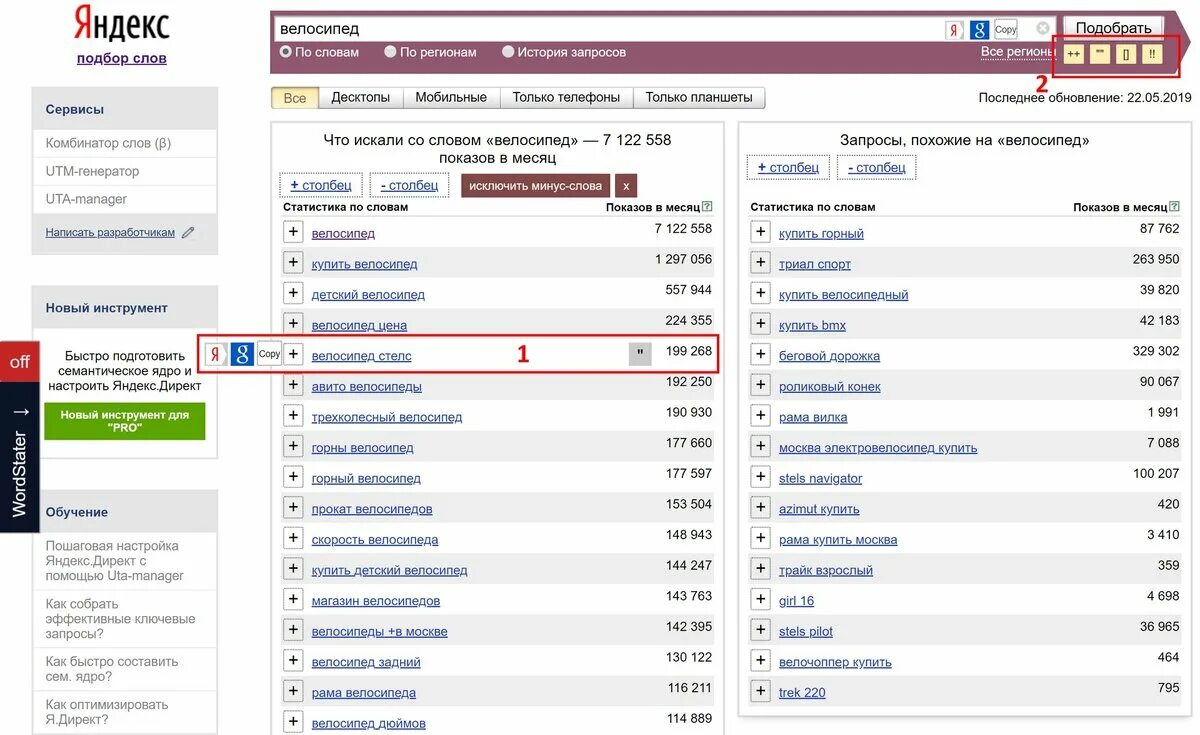Open 'Пошаговая настройка Яндекс.Директ' tutorial
Screen dimensions: 1200x735
click(x=115, y=560)
